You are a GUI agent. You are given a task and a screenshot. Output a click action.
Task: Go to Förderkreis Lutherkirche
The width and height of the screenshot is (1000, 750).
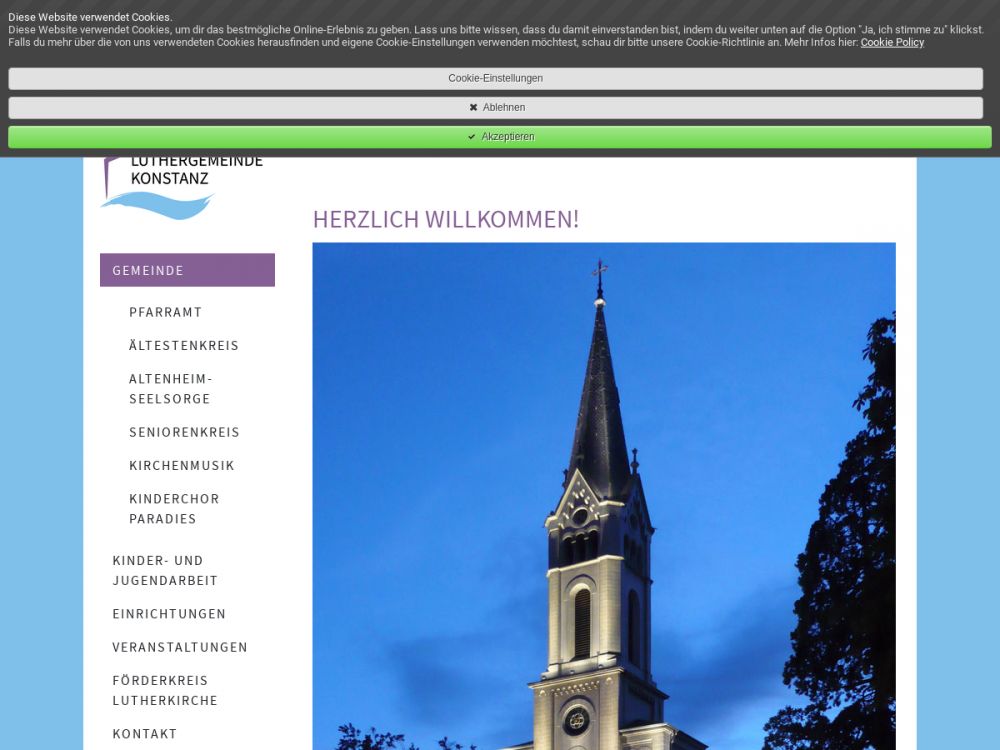[x=165, y=691]
